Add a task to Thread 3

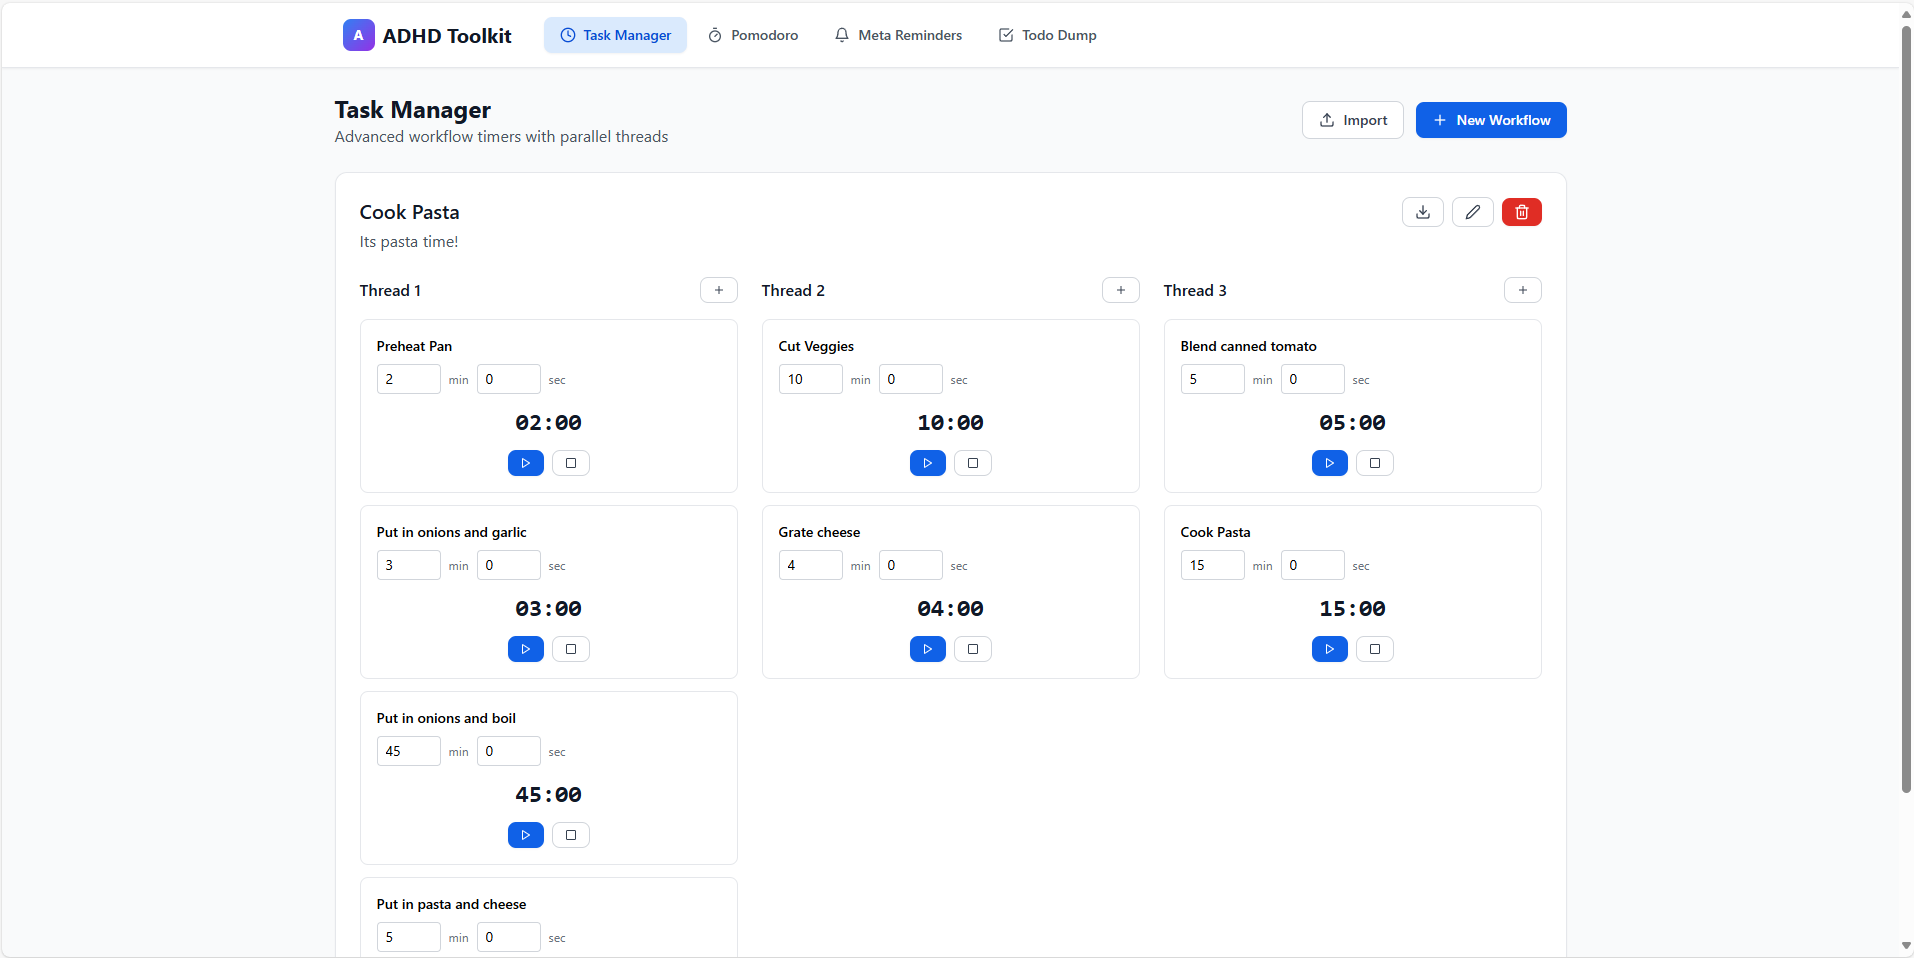[x=1523, y=290]
